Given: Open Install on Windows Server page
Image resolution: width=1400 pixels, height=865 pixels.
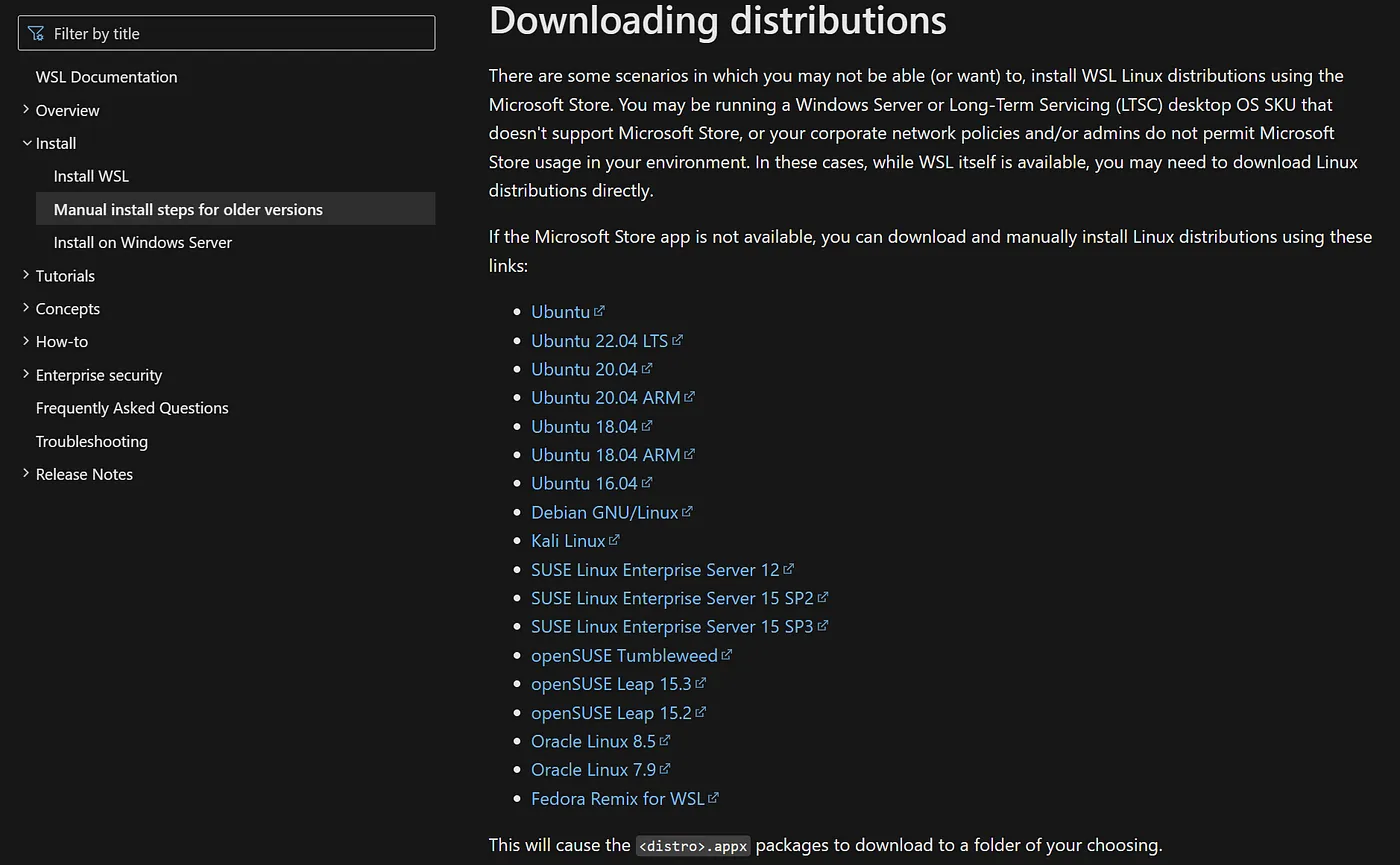Looking at the screenshot, I should (142, 242).
